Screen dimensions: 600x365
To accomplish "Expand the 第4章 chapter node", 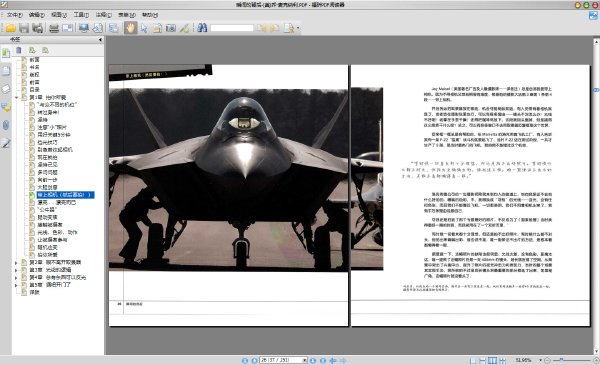I will [16, 277].
